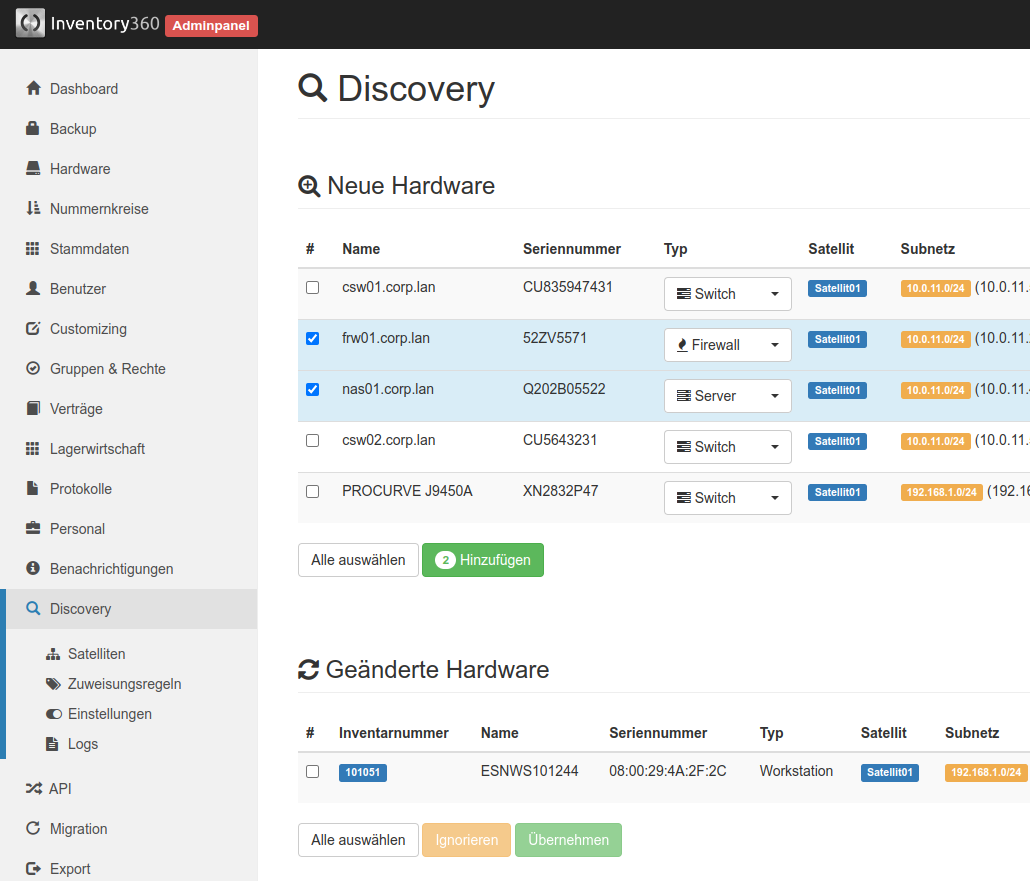Open the Switch dropdown for PROCURVE J9450A
This screenshot has height=881, width=1030.
pos(728,497)
